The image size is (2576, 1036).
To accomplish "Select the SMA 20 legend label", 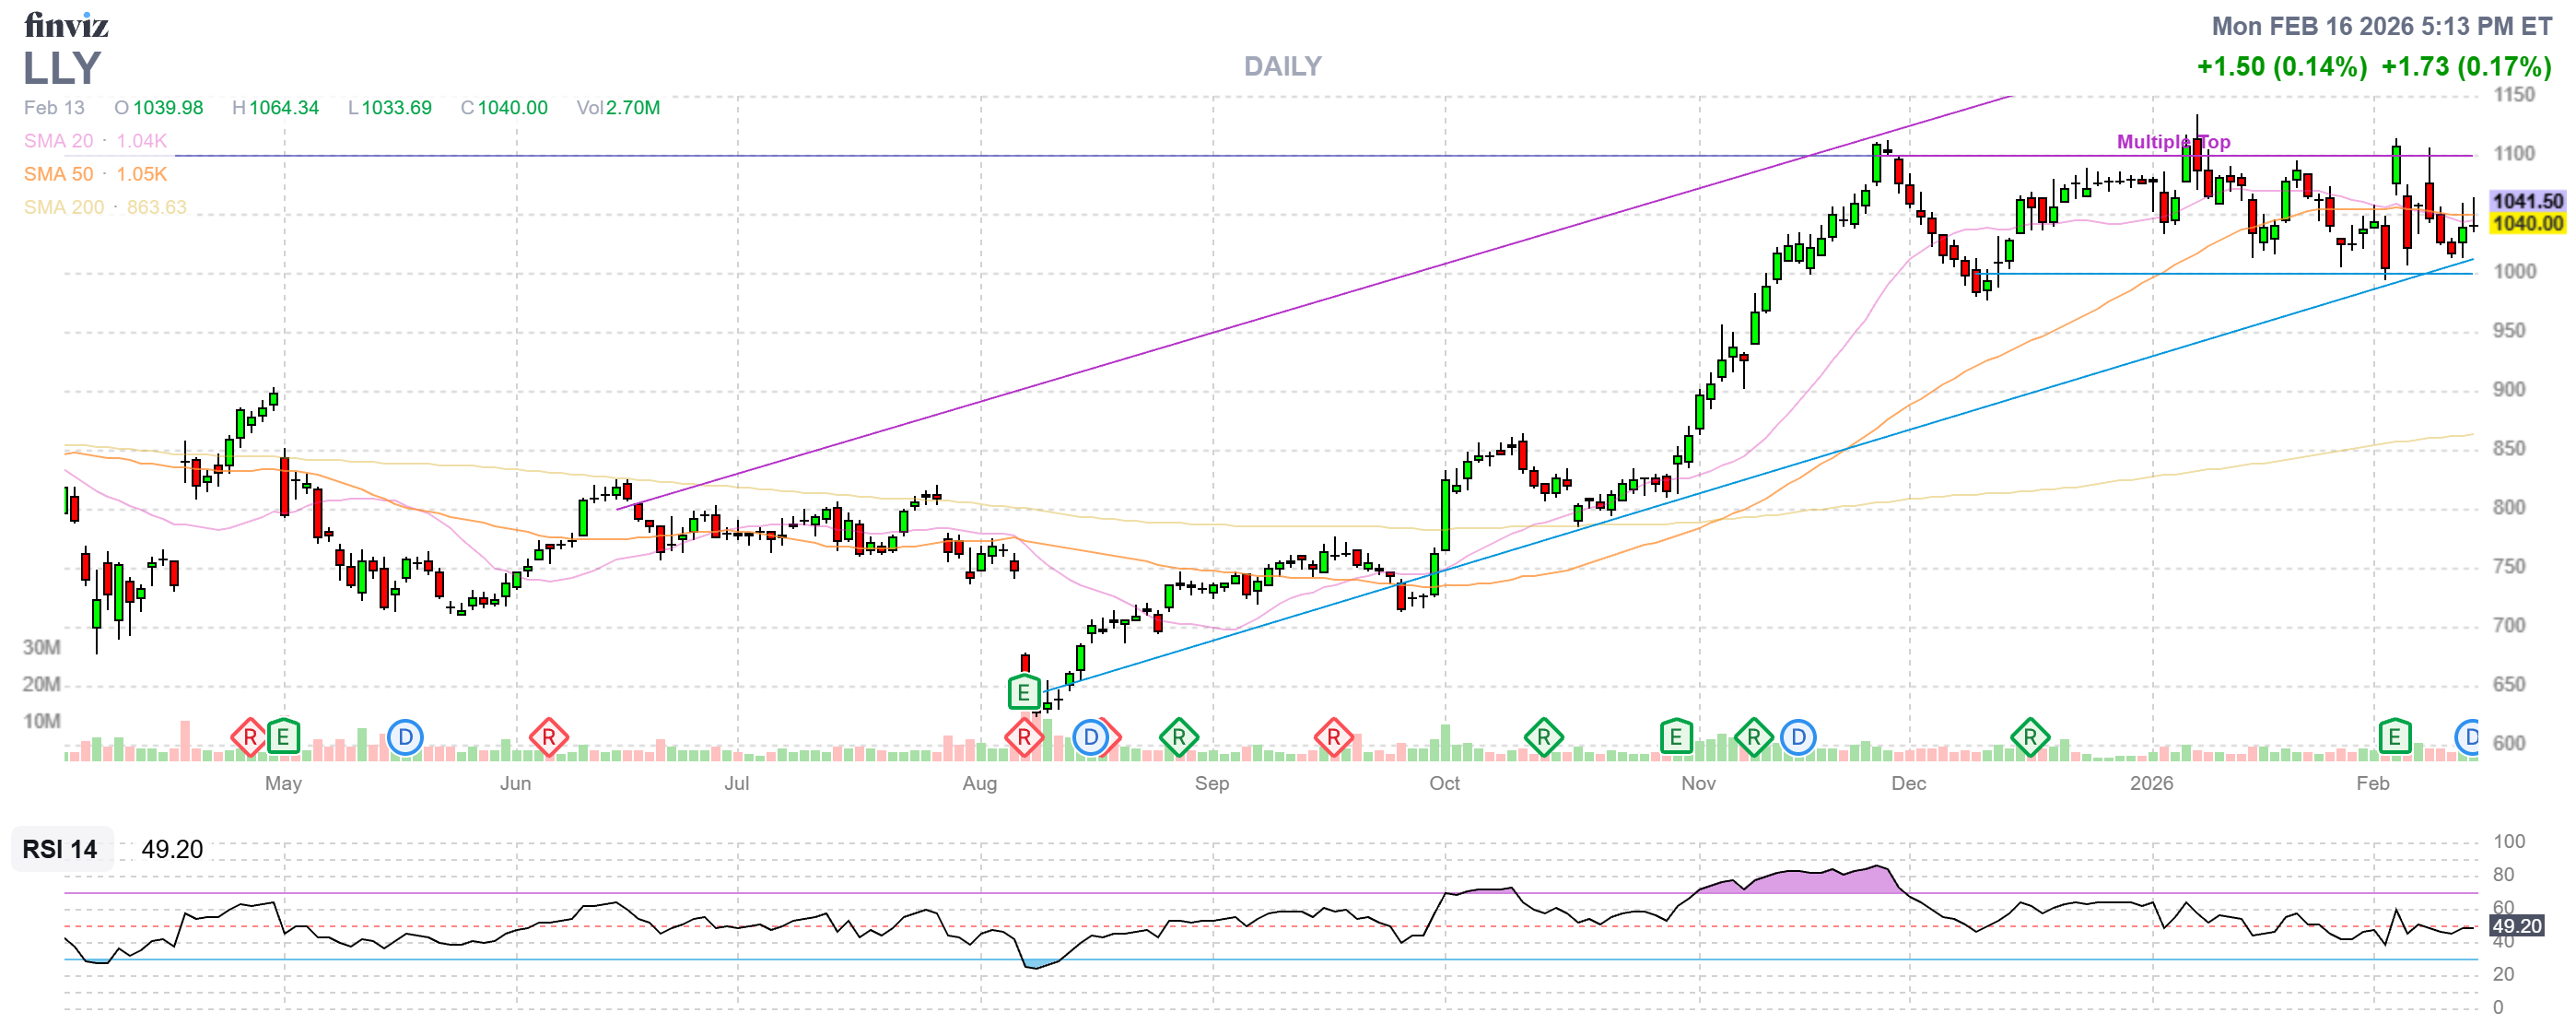I will (58, 141).
